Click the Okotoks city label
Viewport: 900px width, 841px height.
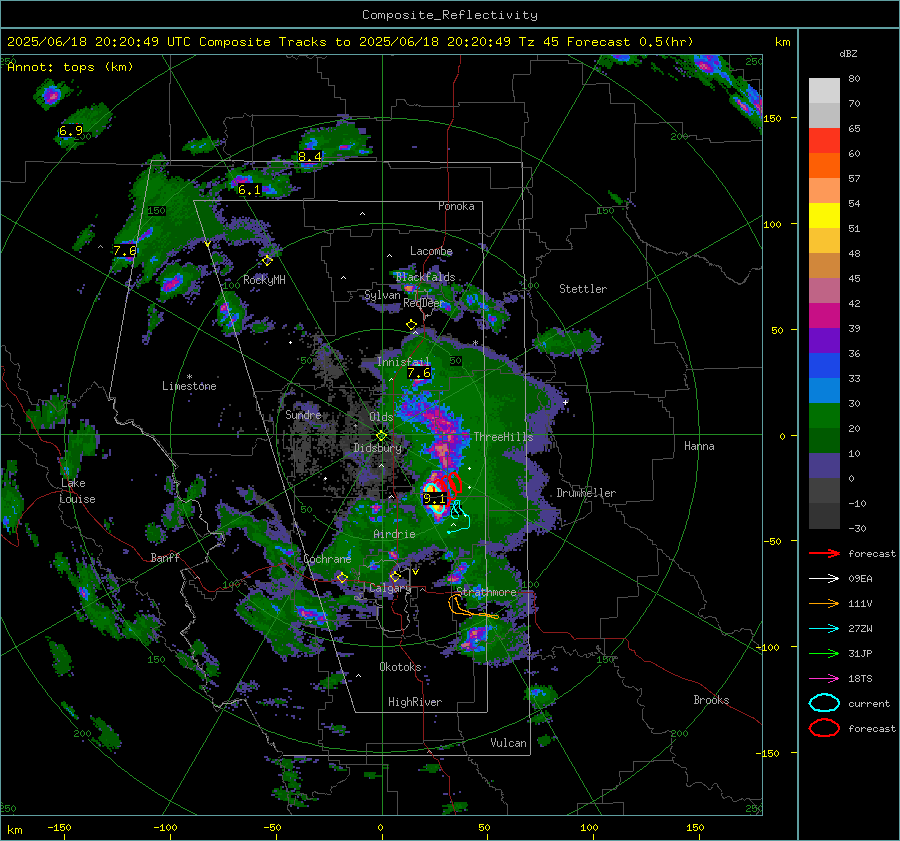click(400, 667)
